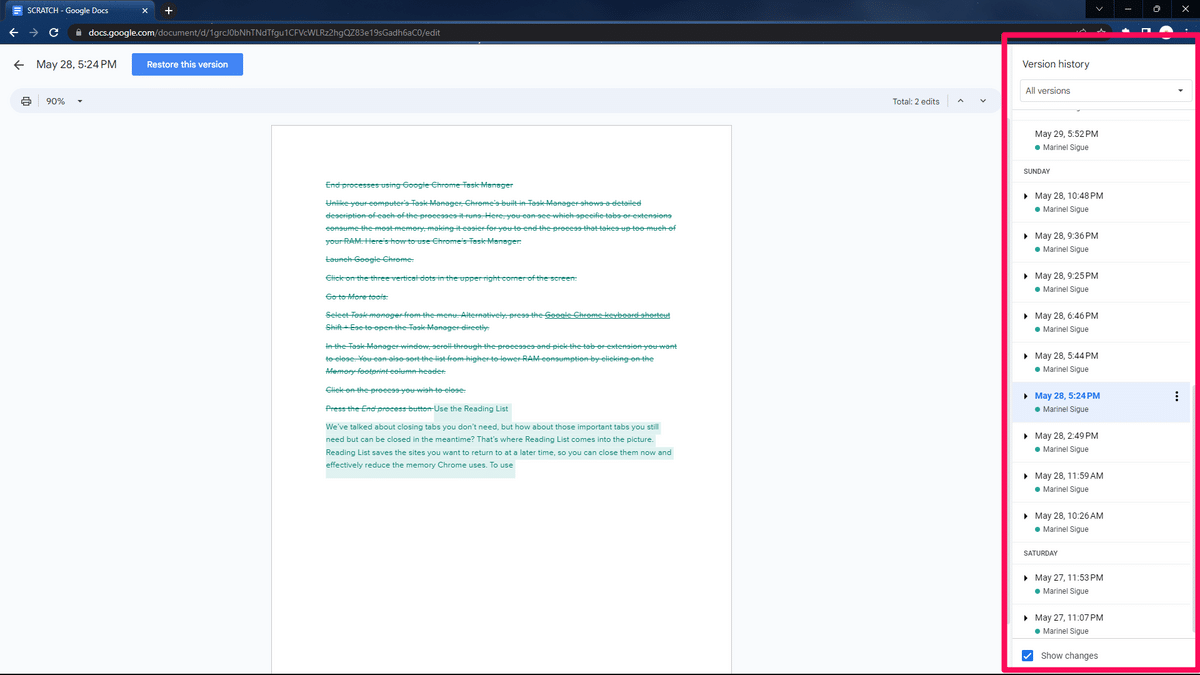Click the May 28, 5:24 PM title at top left

76,65
